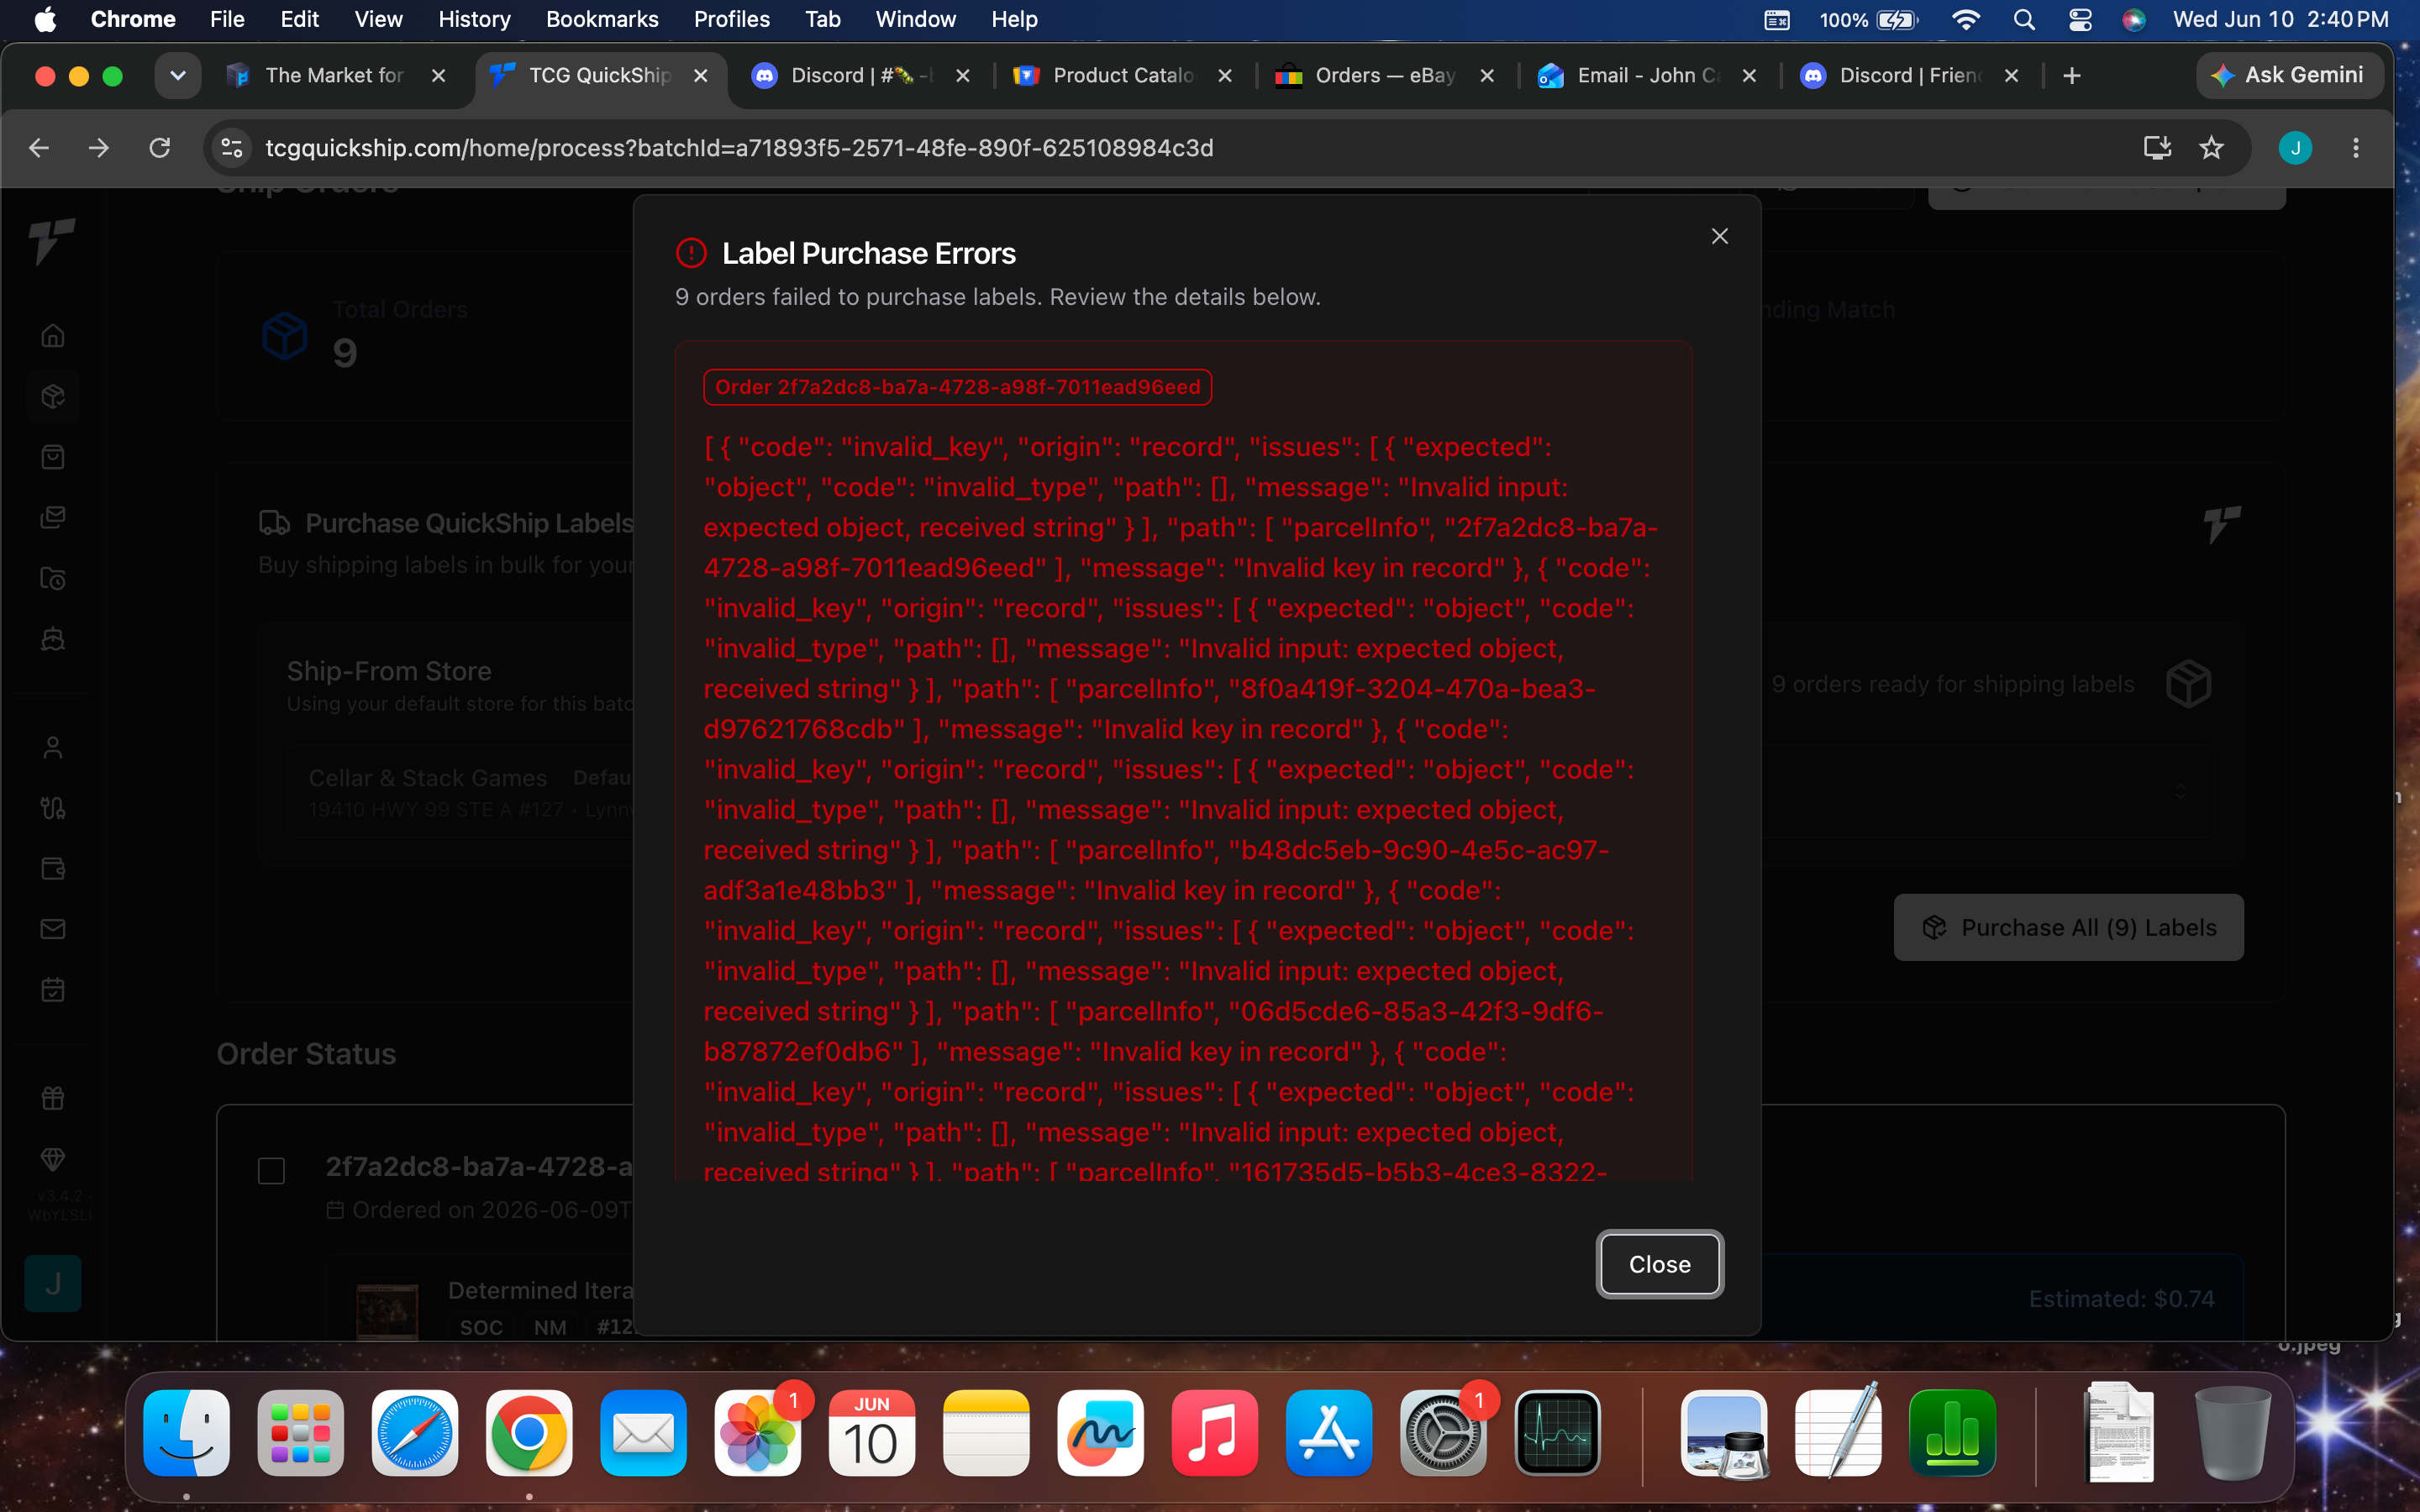Open the History menu
2420x1512 pixels.
pos(474,19)
